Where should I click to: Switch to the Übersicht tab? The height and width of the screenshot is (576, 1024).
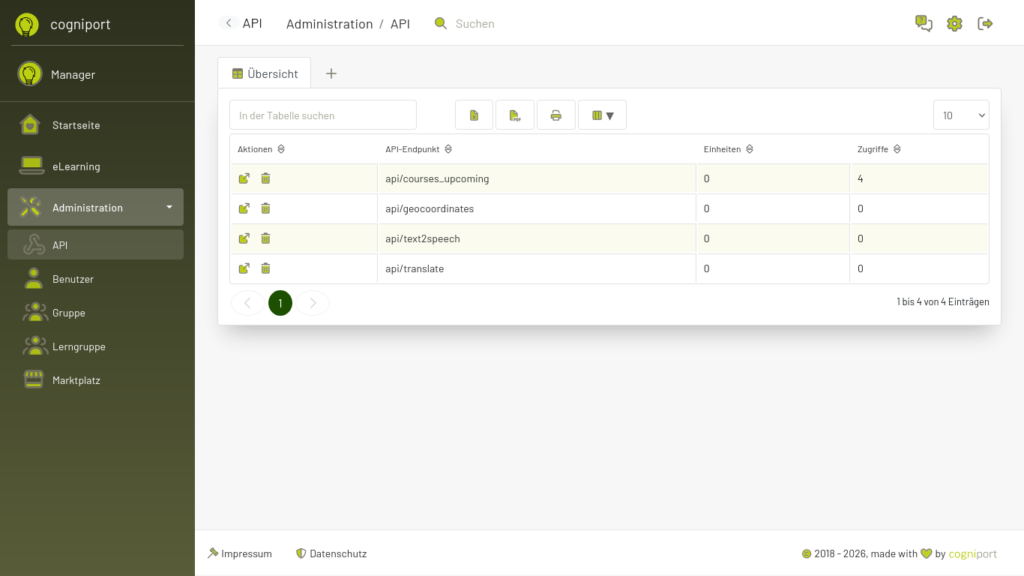point(264,72)
